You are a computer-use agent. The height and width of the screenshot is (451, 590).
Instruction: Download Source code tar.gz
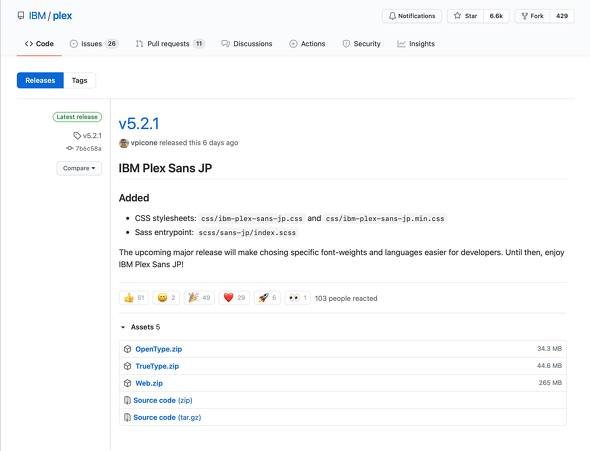click(167, 417)
